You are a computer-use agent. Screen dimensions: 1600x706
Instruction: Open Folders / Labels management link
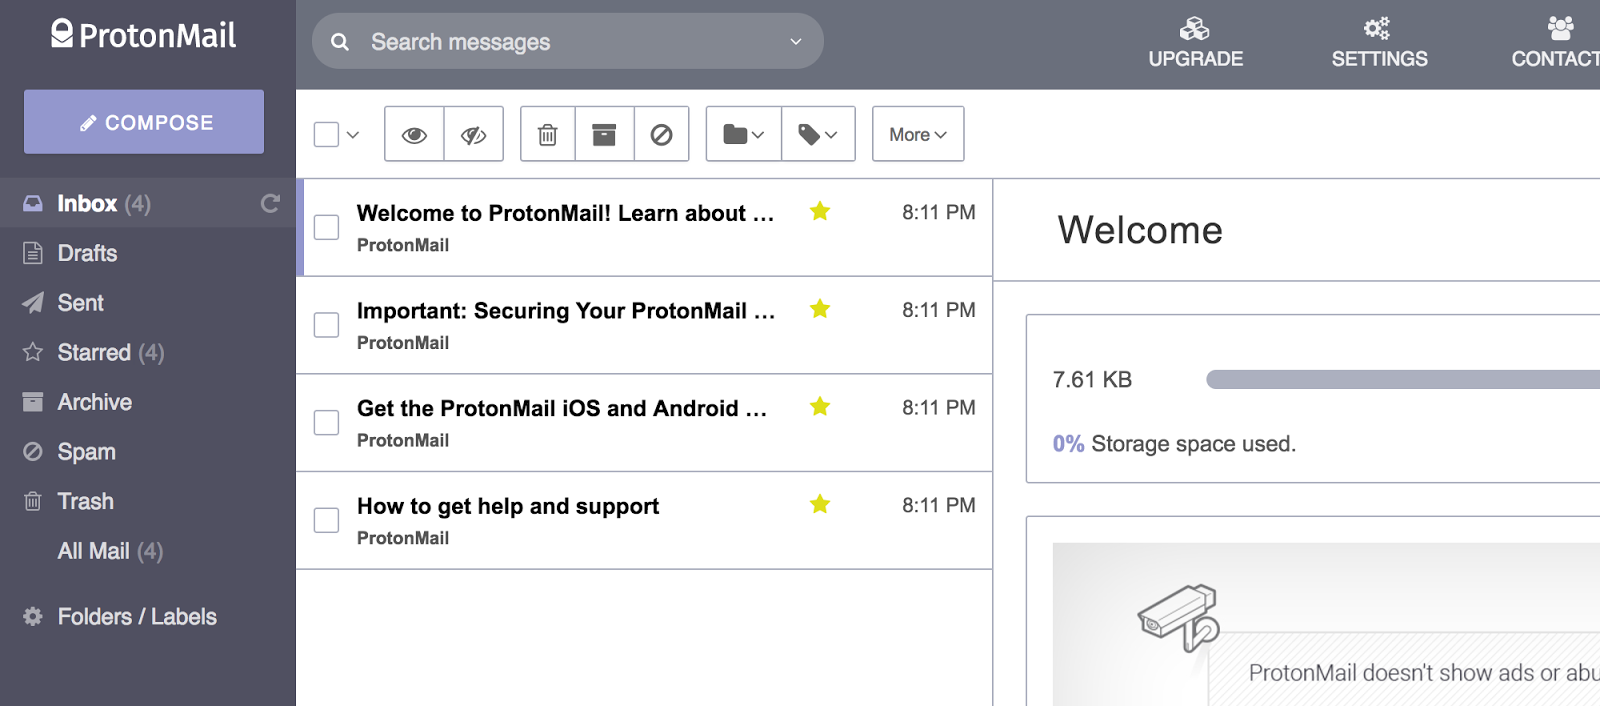[x=137, y=616]
